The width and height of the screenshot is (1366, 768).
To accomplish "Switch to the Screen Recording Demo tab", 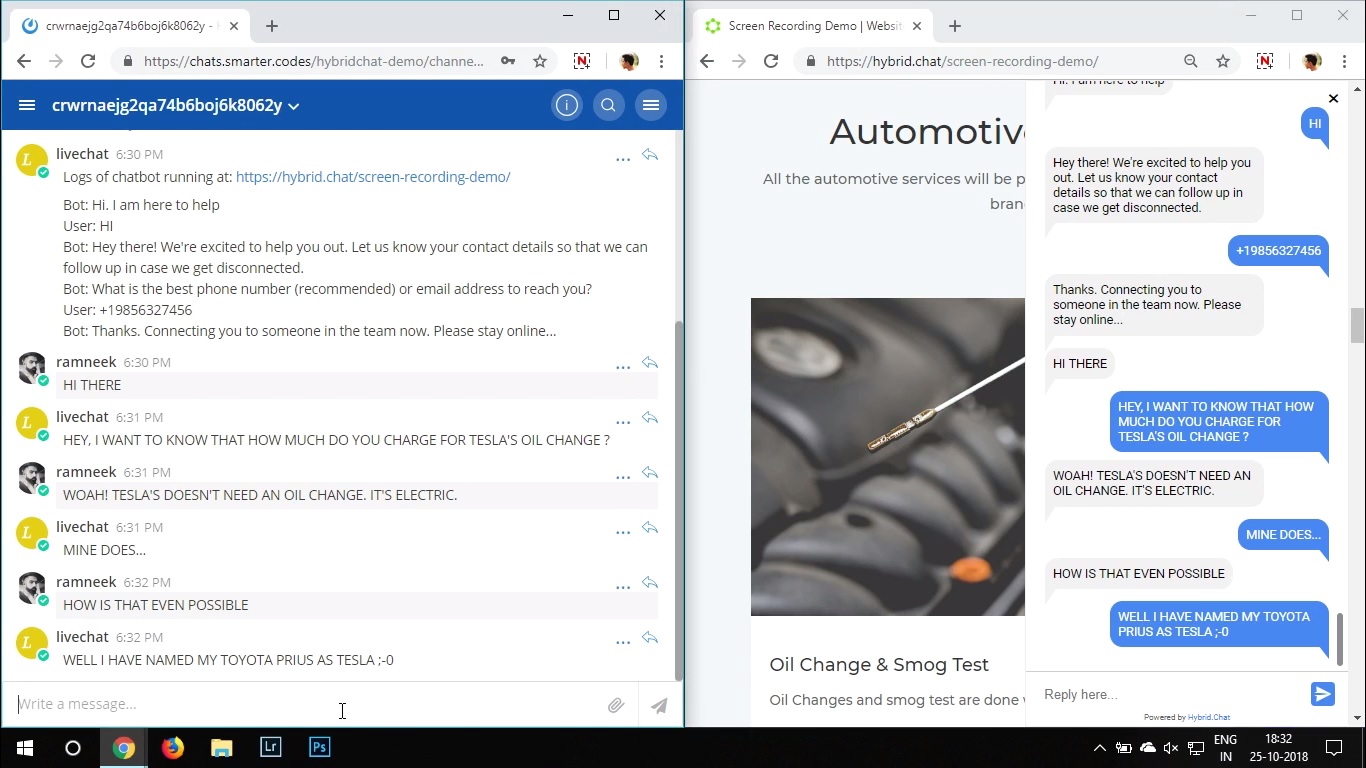I will (x=810, y=26).
